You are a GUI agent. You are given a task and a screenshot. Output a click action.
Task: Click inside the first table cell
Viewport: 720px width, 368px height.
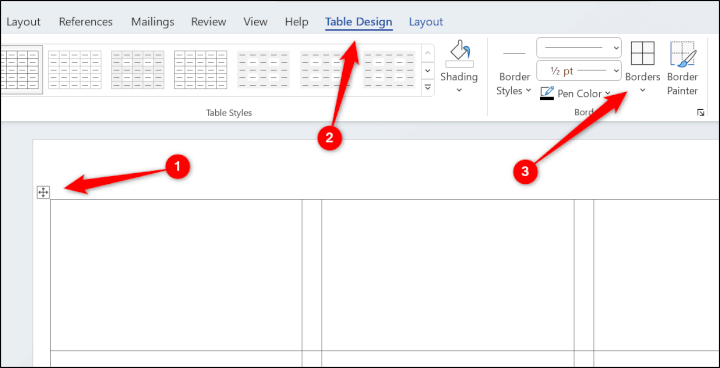click(176, 275)
